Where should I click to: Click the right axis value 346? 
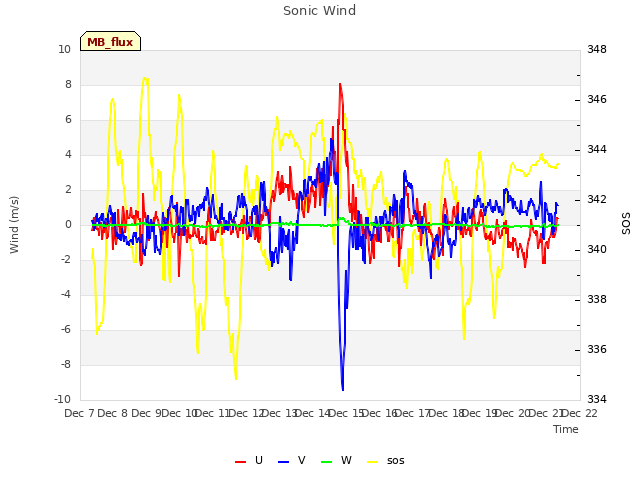click(597, 99)
